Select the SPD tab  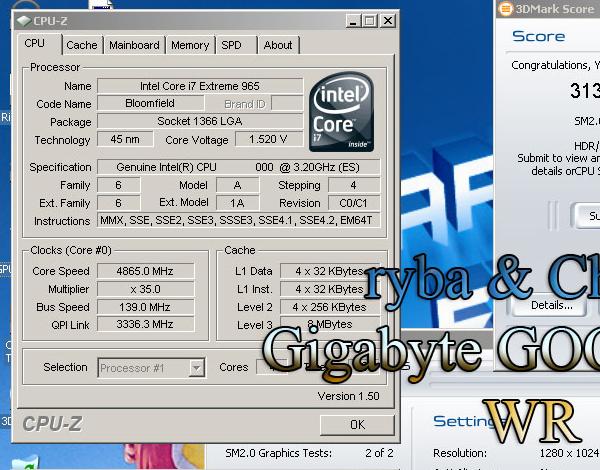point(232,45)
